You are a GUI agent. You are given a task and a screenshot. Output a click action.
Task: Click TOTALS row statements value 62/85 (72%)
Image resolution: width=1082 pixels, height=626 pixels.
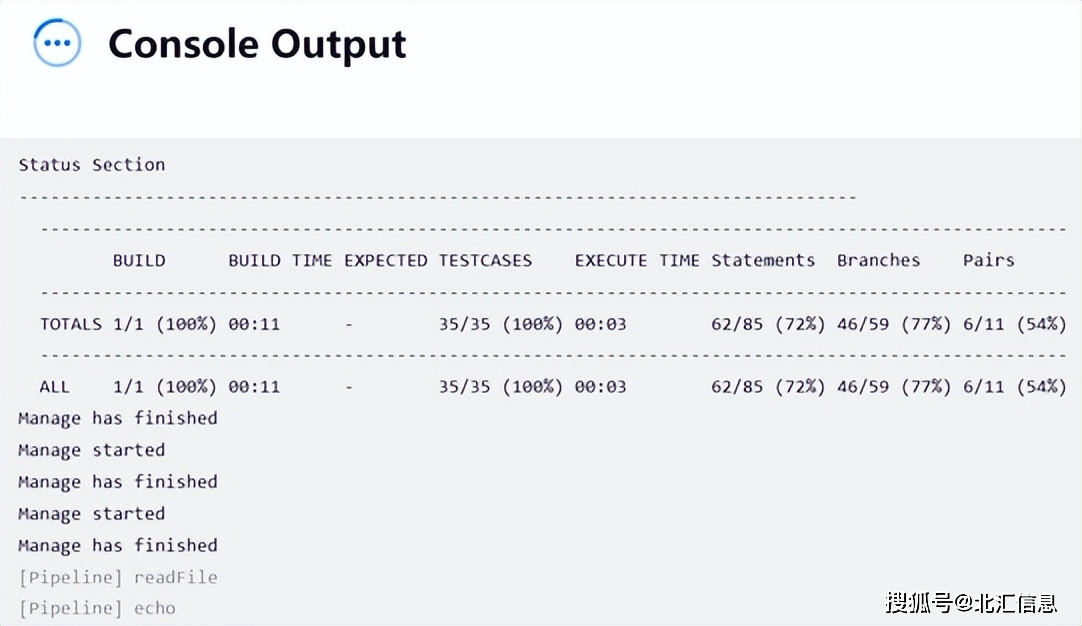[x=768, y=324]
